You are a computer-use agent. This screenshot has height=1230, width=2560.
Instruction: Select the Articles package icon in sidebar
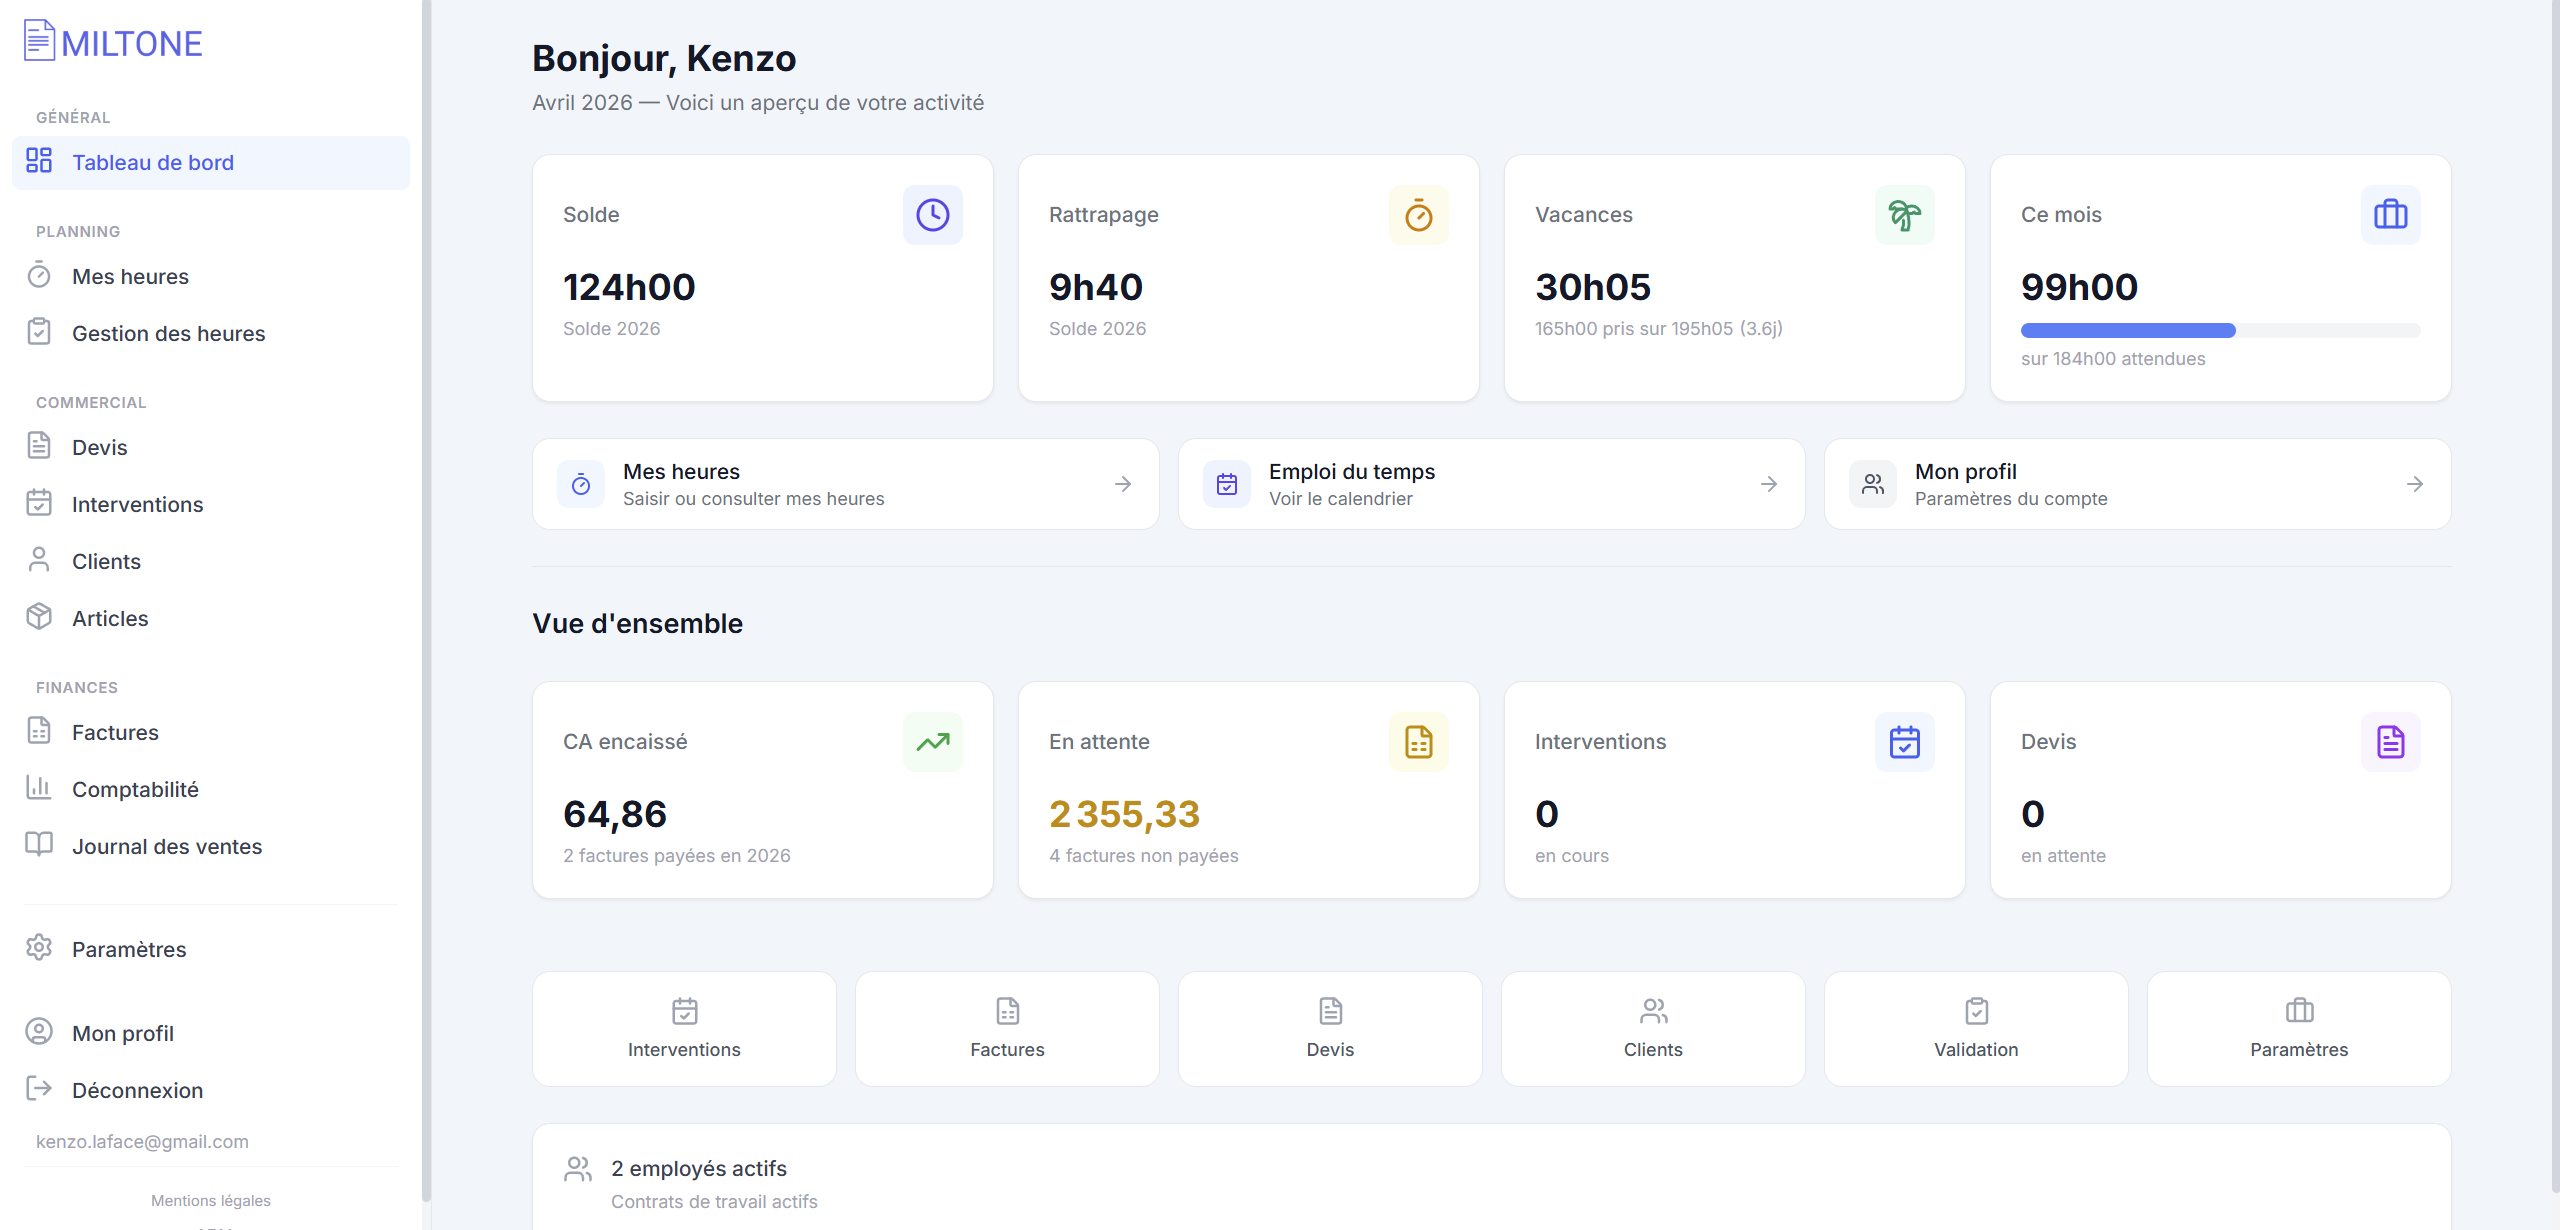pyautogui.click(x=39, y=617)
